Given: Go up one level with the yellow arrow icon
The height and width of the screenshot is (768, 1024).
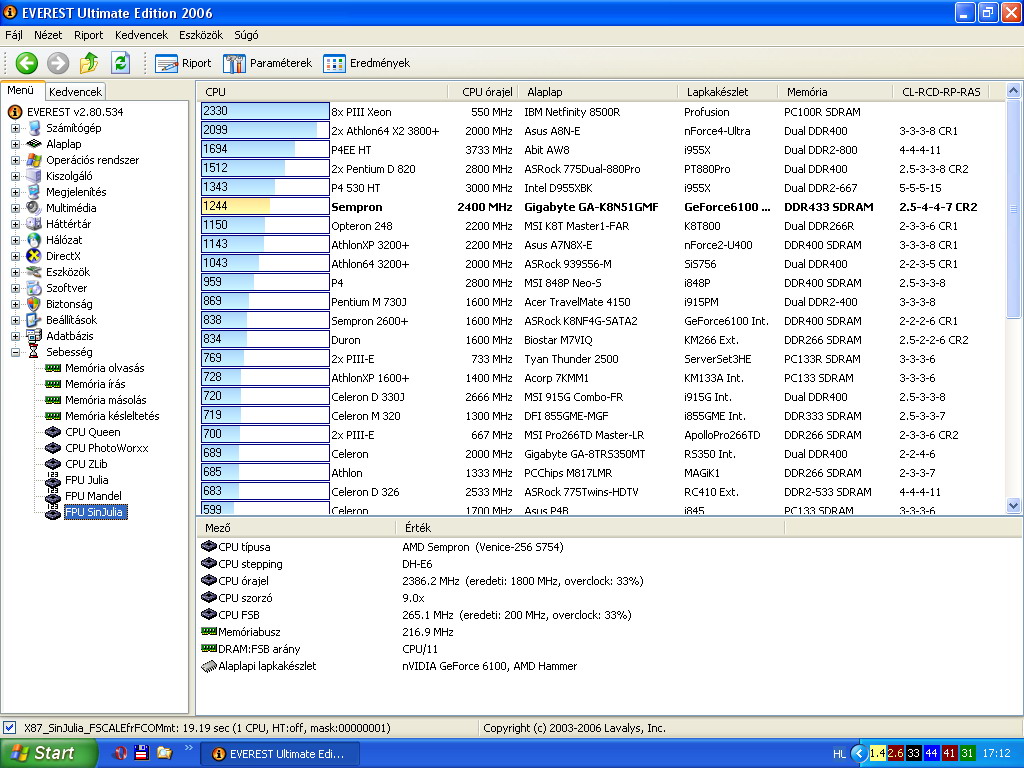Looking at the screenshot, I should click(89, 63).
